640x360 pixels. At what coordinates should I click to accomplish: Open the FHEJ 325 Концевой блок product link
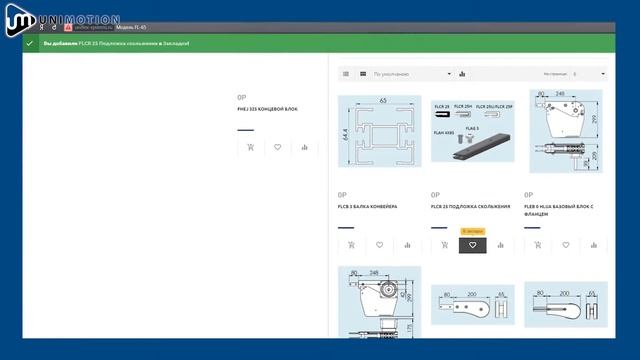click(x=267, y=109)
